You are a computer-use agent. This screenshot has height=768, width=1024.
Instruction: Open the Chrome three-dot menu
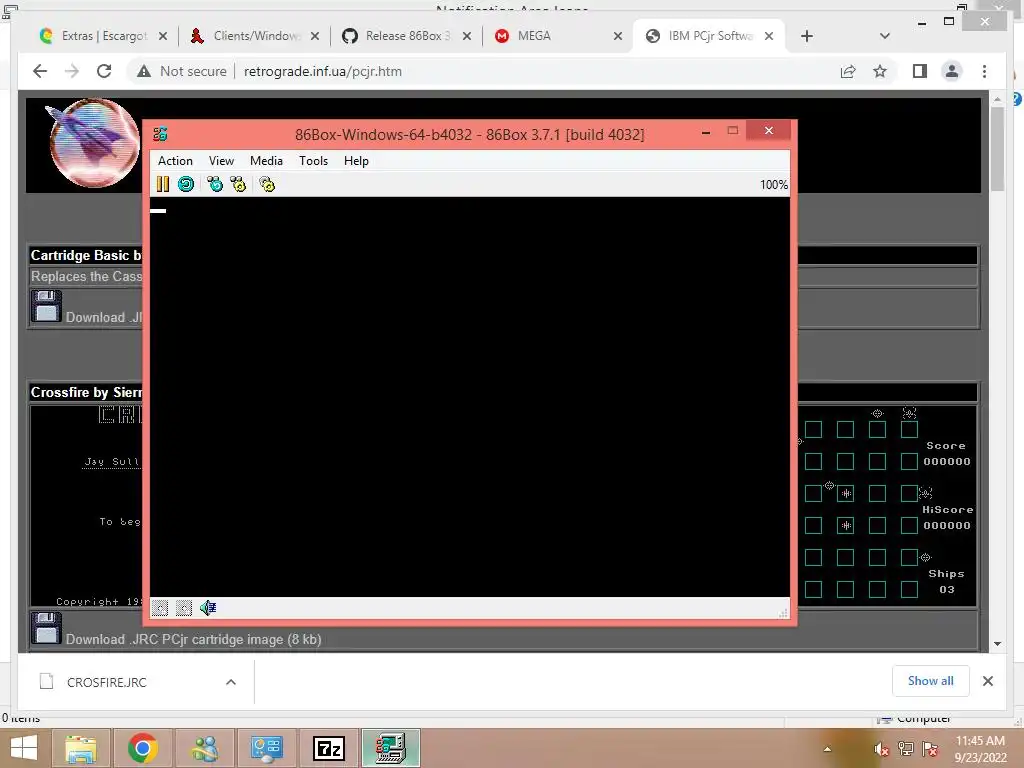click(984, 71)
